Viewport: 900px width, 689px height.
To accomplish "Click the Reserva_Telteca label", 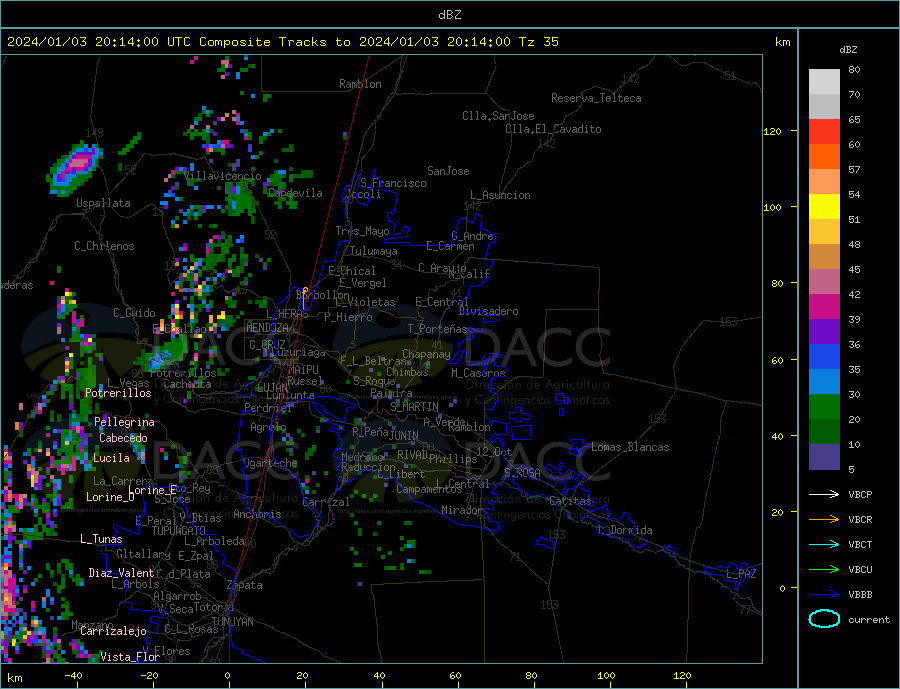I will point(596,98).
